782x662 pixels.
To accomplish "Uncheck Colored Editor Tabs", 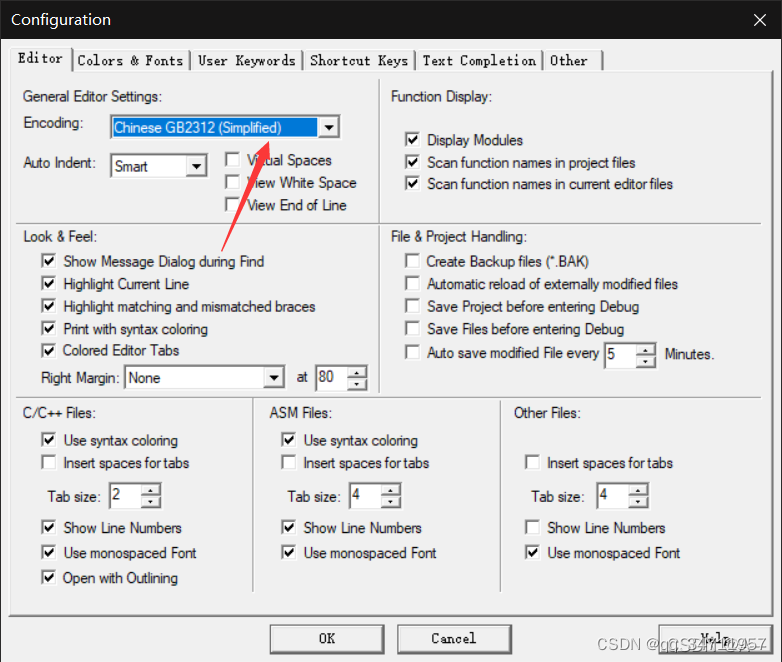I will [49, 351].
